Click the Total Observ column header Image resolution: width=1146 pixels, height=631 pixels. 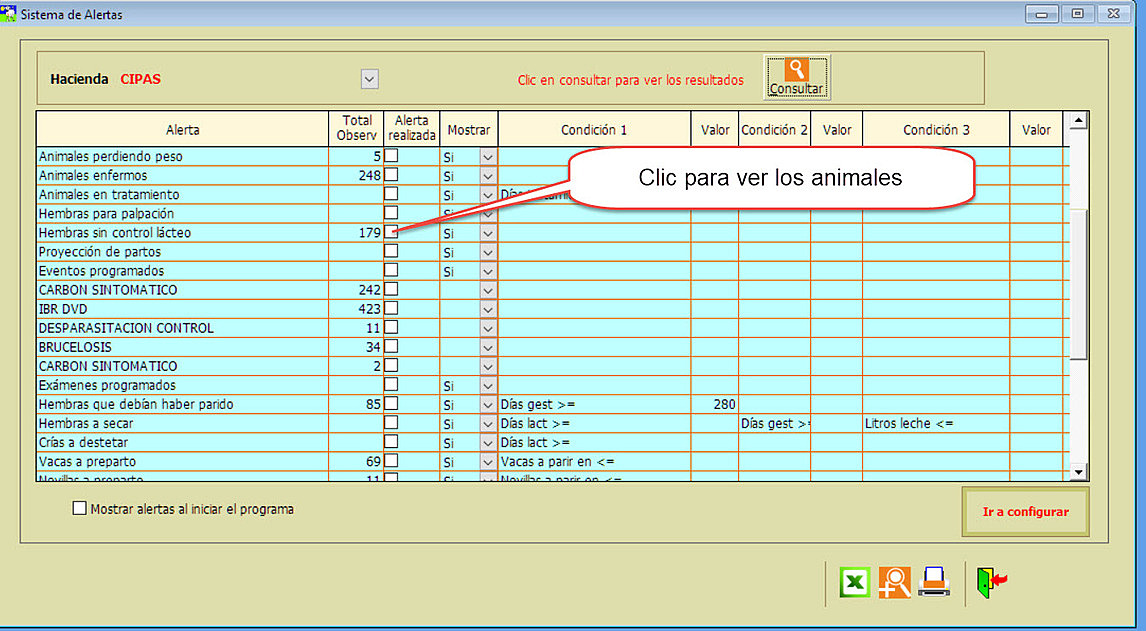357,128
